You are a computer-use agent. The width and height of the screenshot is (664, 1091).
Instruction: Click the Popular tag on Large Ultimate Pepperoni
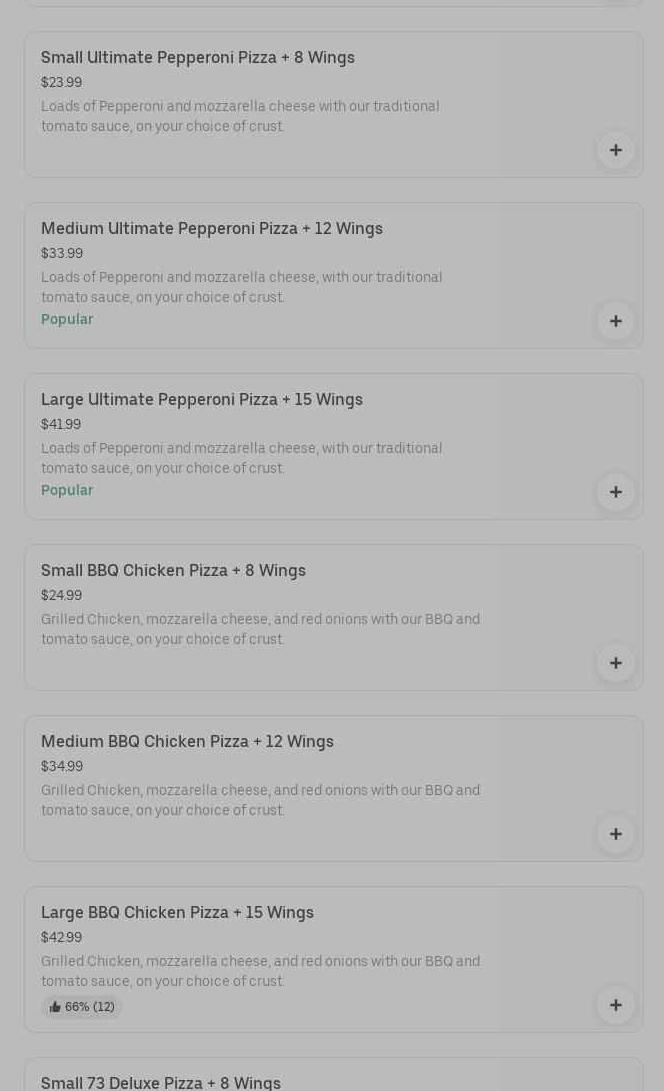click(x=67, y=490)
